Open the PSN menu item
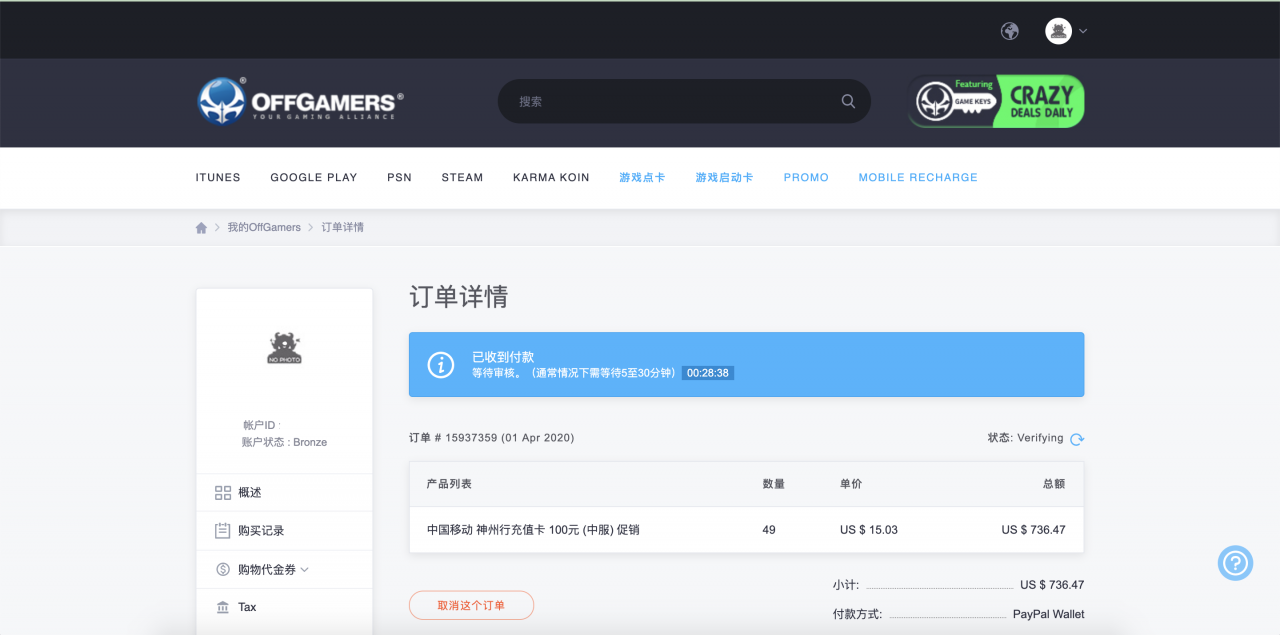The width and height of the screenshot is (1280, 635). [x=399, y=177]
